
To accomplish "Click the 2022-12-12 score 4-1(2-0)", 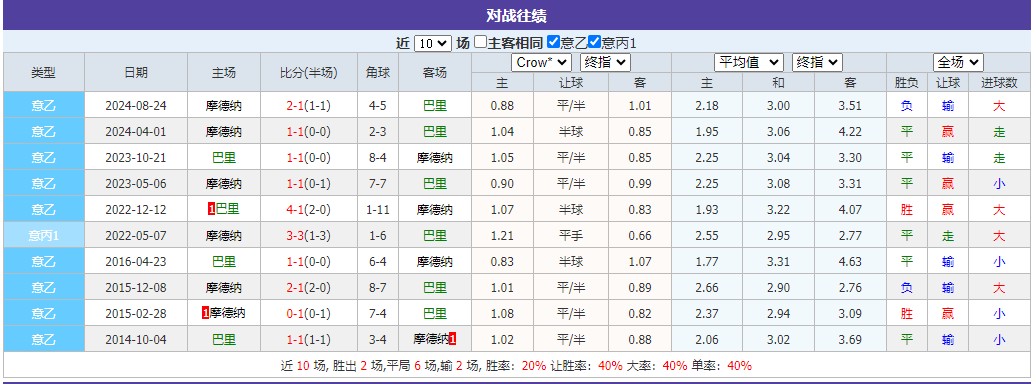I will click(309, 210).
